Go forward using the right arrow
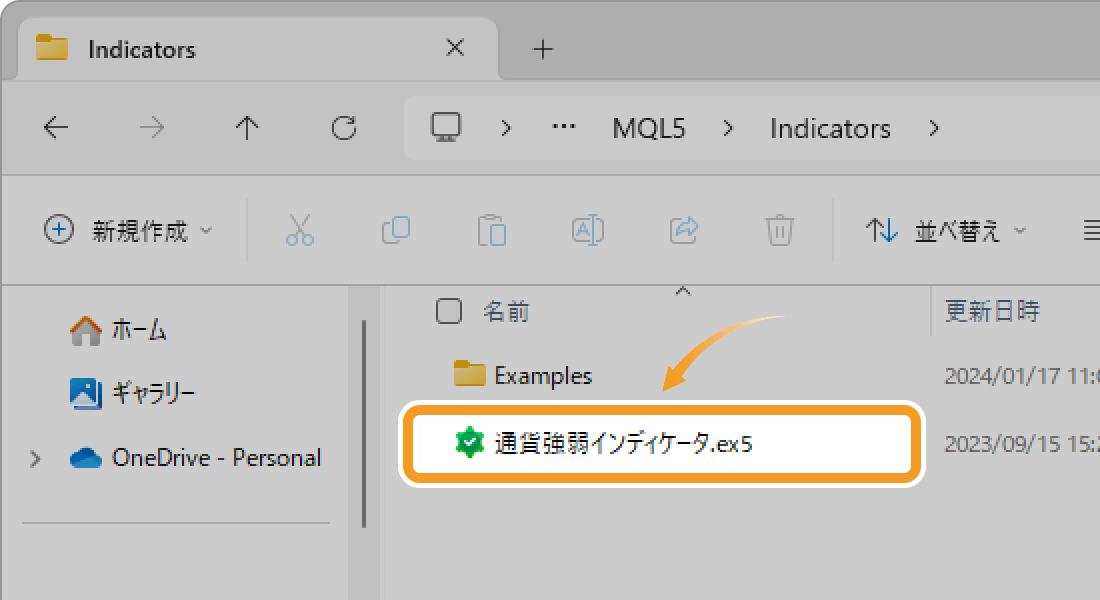The image size is (1100, 600). pyautogui.click(x=152, y=128)
